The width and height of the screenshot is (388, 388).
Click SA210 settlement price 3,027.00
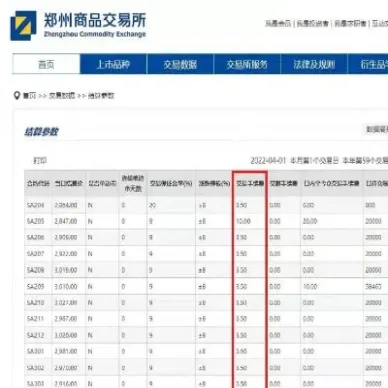pyautogui.click(x=66, y=303)
